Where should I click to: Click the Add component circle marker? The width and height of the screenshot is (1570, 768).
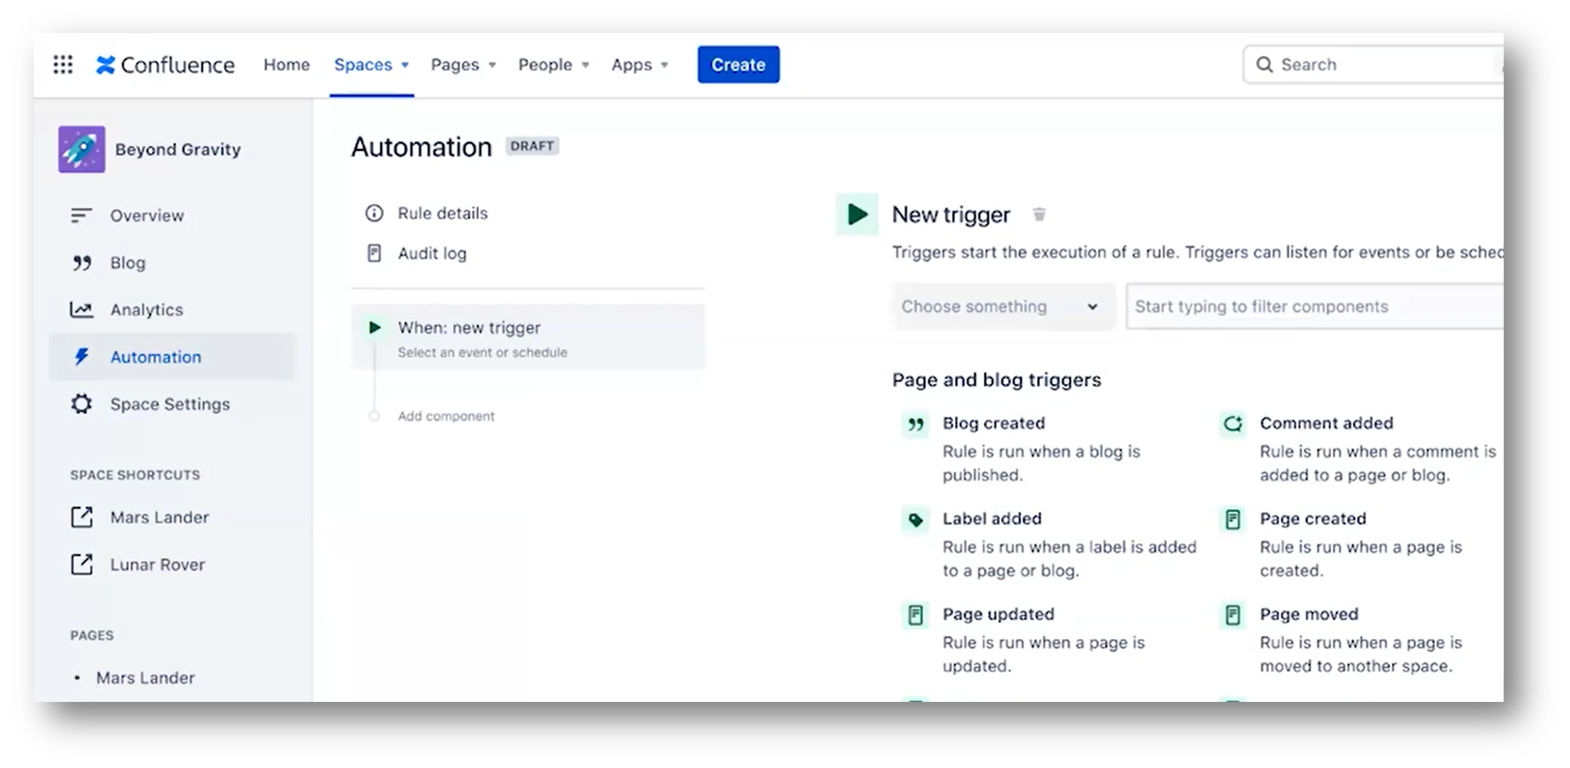374,416
